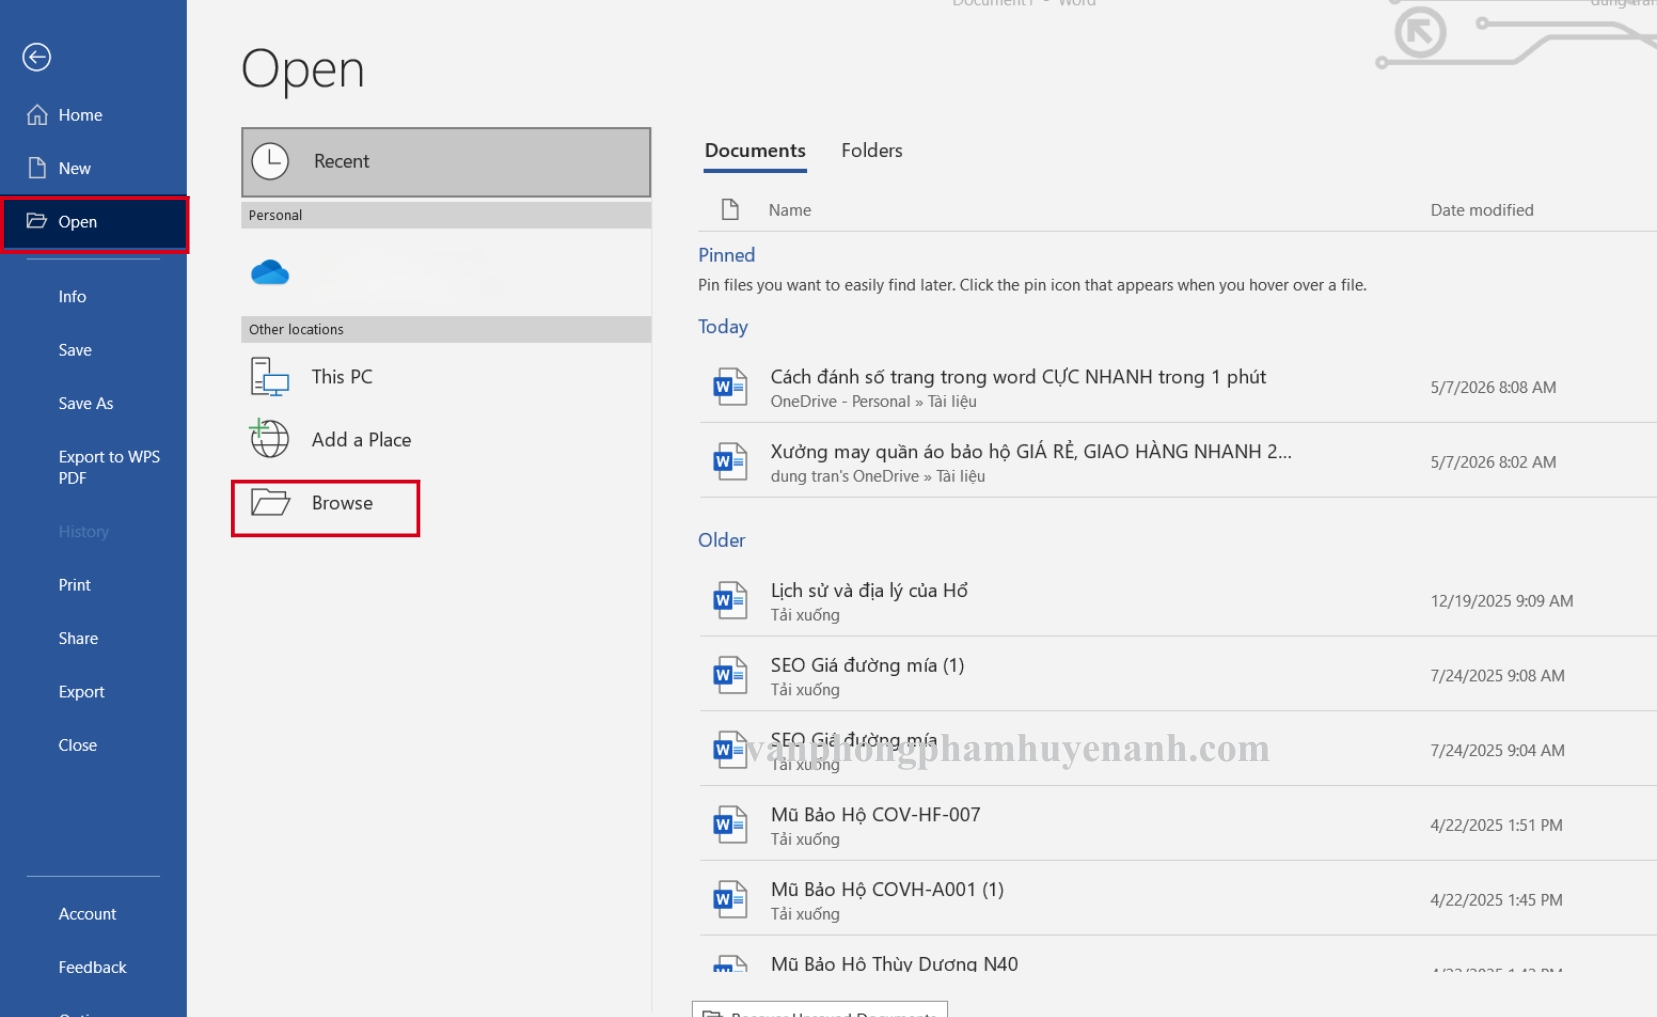This screenshot has height=1017, width=1657.
Task: Choose the This PC label
Action: pos(342,377)
